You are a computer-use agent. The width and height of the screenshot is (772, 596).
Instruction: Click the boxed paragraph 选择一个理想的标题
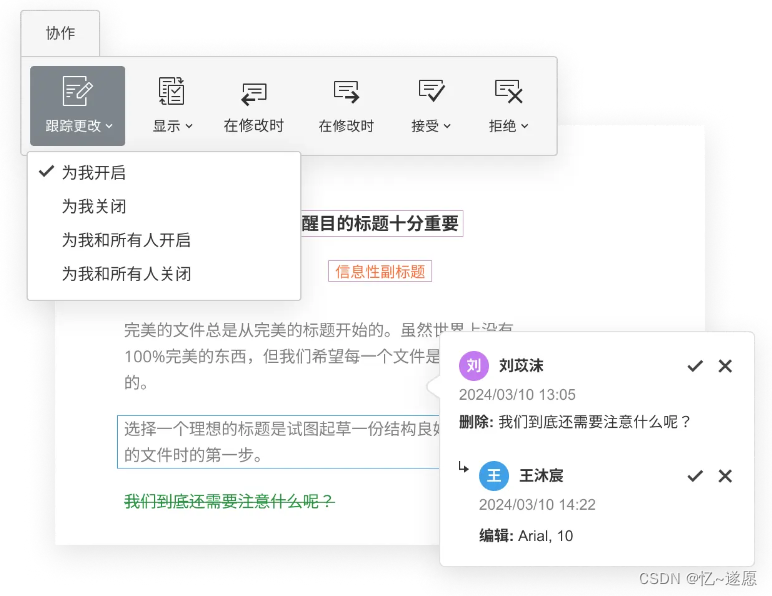tap(278, 442)
